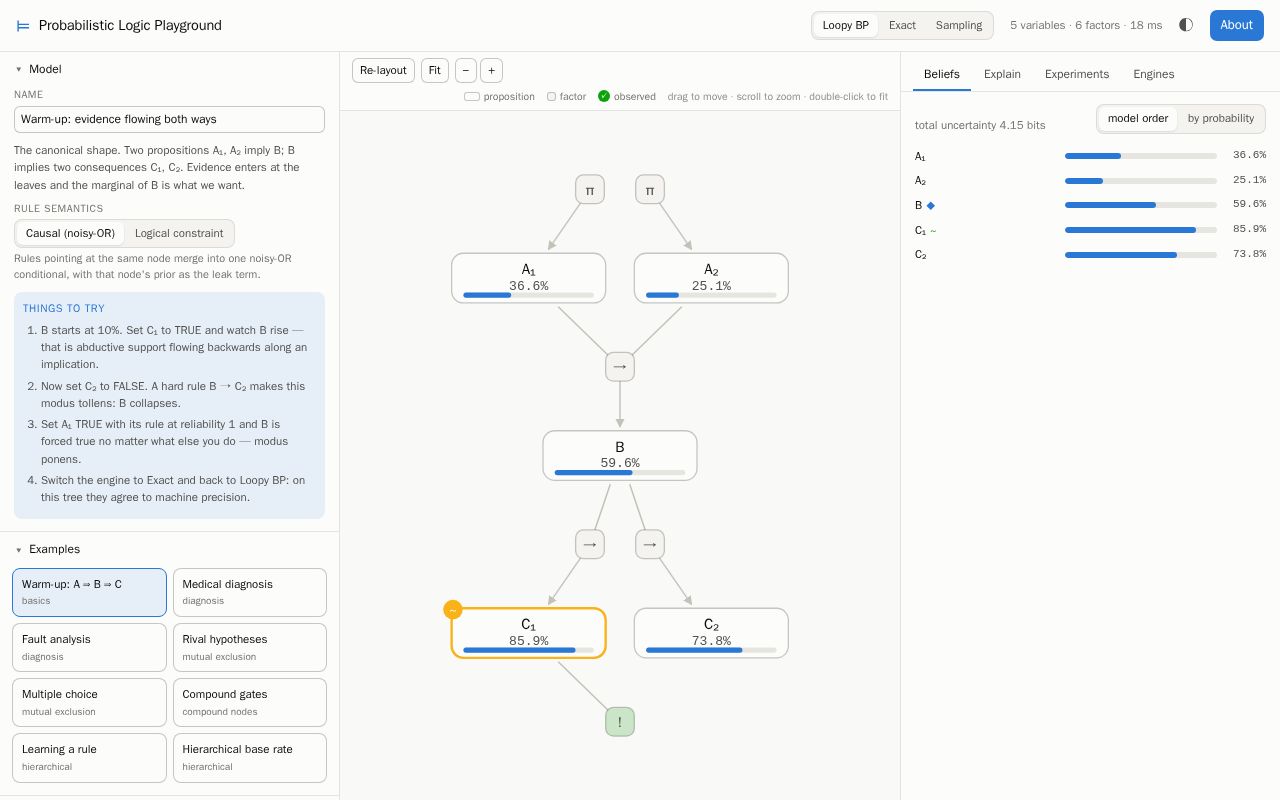Select the prior factor above A₂

[x=650, y=189]
